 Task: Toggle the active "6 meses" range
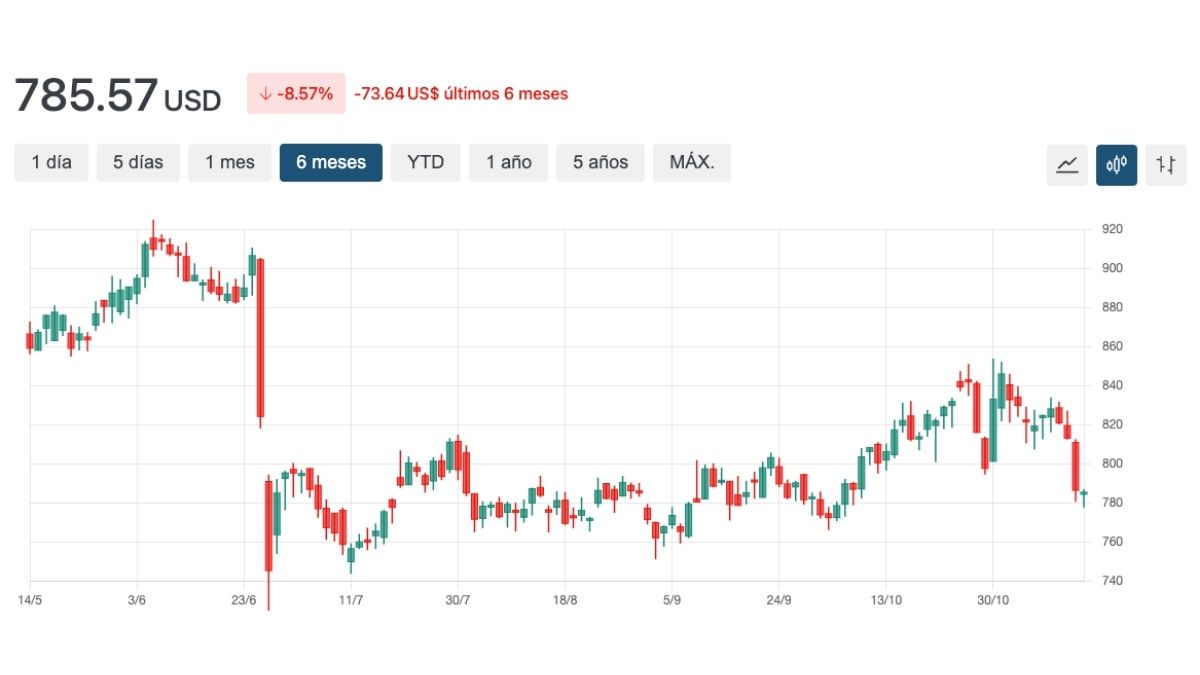coord(331,162)
